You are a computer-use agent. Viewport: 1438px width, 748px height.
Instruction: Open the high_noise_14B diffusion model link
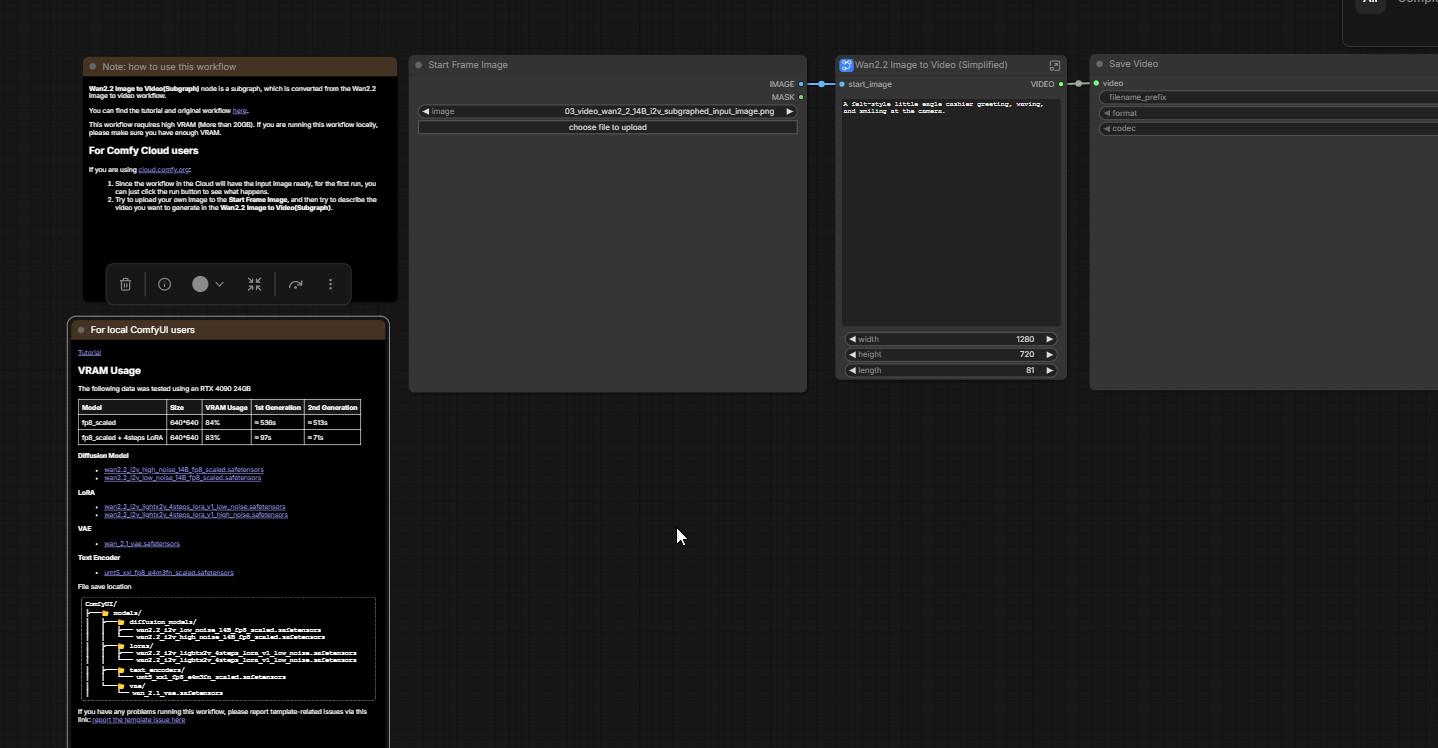click(184, 469)
